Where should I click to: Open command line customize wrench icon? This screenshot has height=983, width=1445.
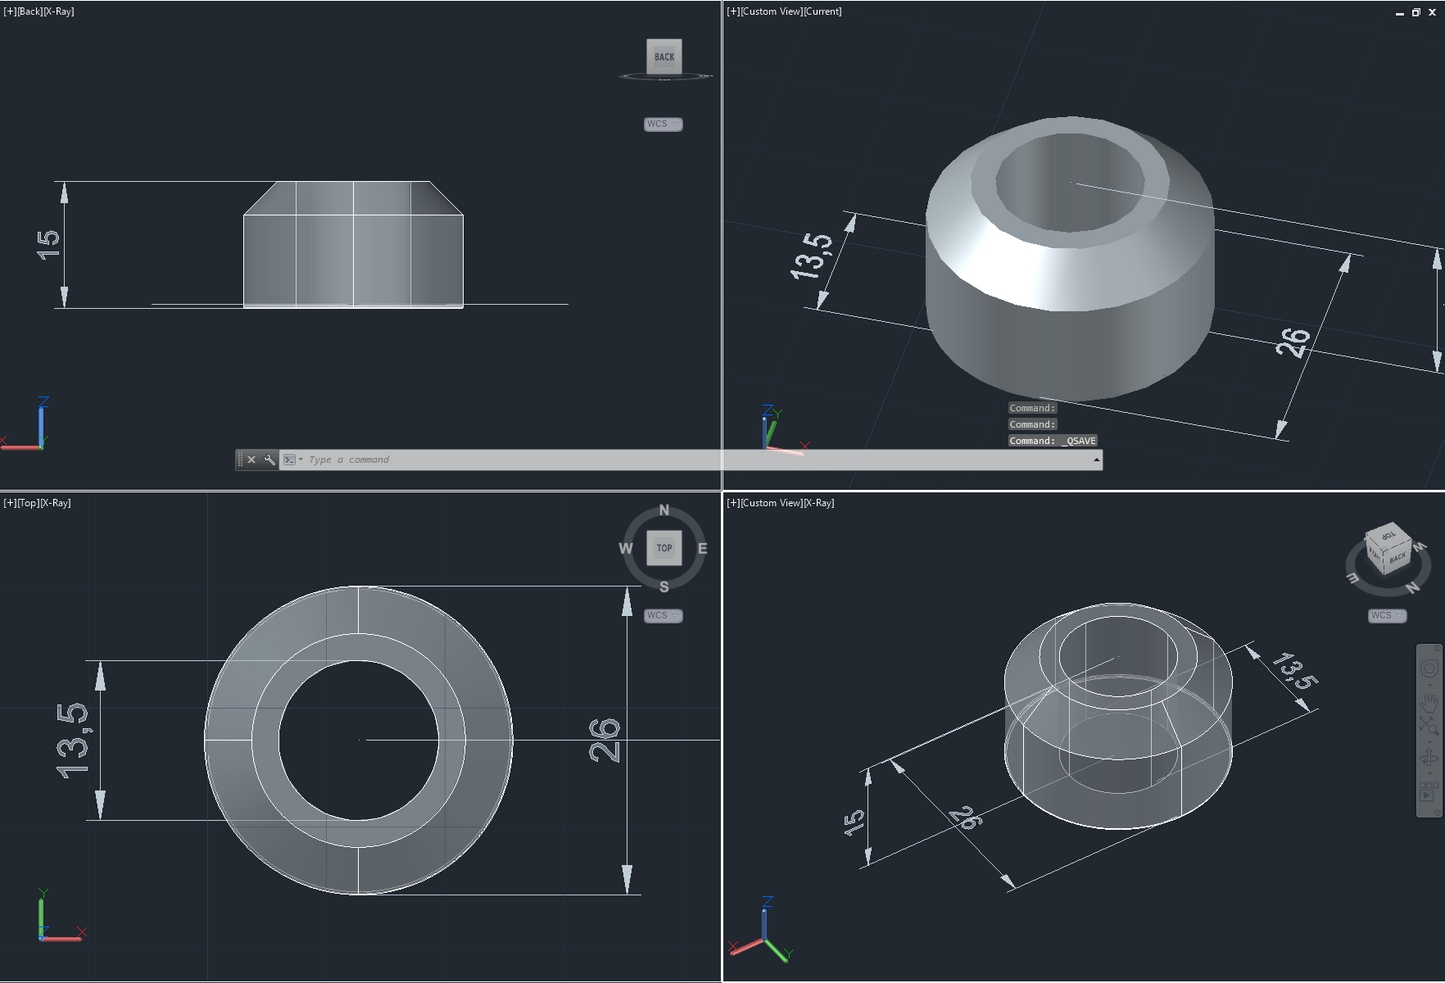pyautogui.click(x=269, y=460)
